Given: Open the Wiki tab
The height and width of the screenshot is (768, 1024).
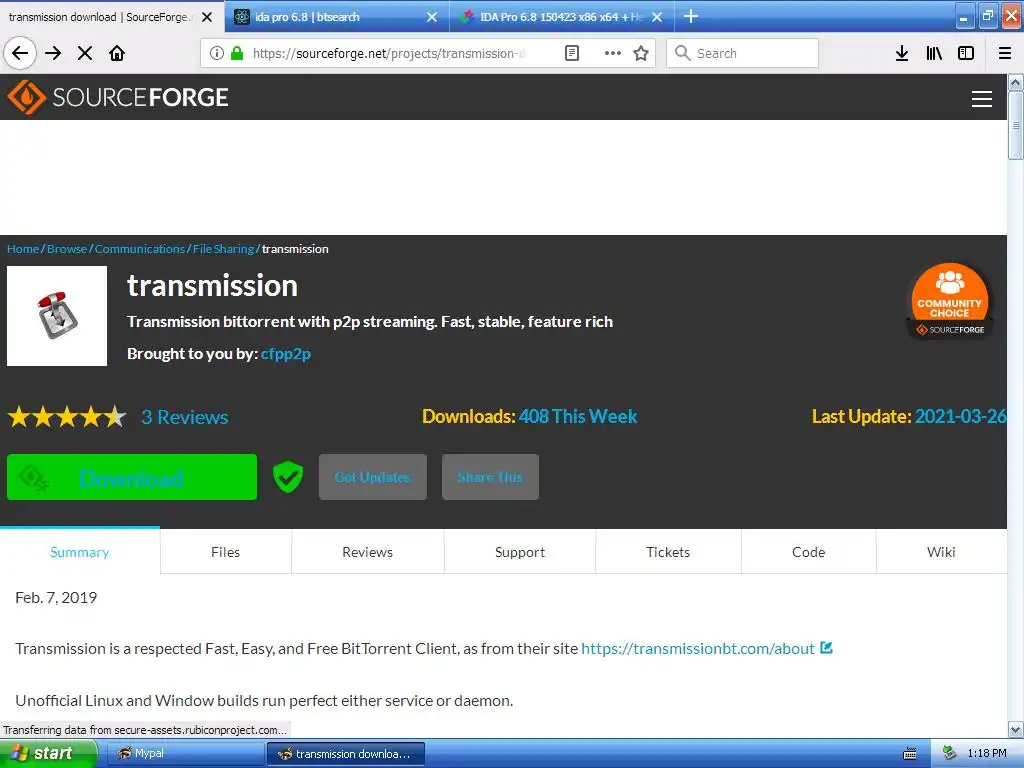Looking at the screenshot, I should (x=941, y=552).
